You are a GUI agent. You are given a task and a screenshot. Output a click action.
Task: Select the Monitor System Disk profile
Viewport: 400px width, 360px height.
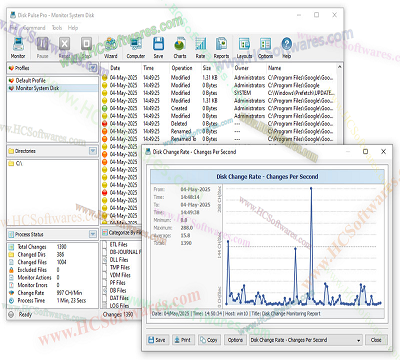[53, 88]
